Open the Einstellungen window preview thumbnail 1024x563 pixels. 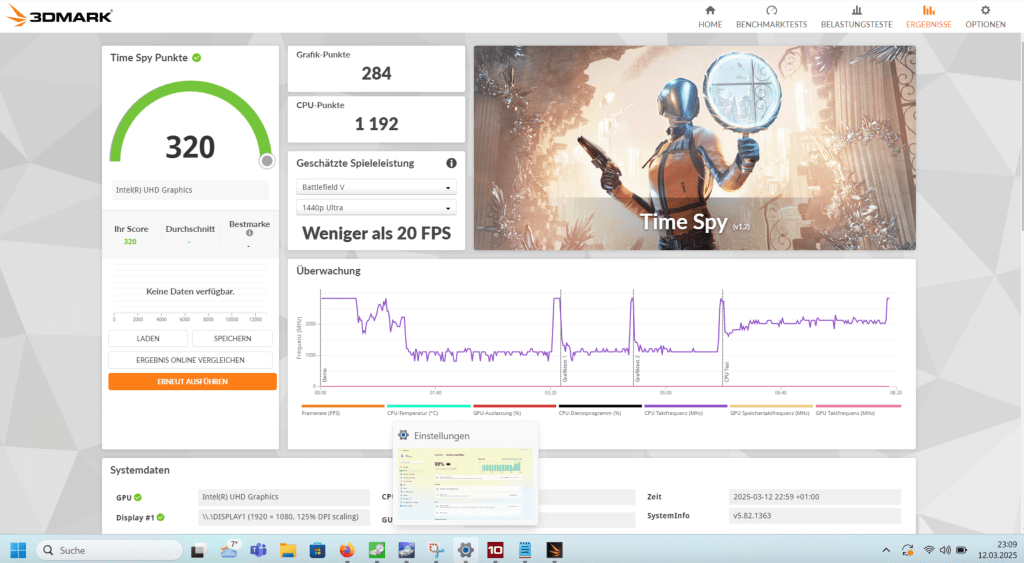465,483
